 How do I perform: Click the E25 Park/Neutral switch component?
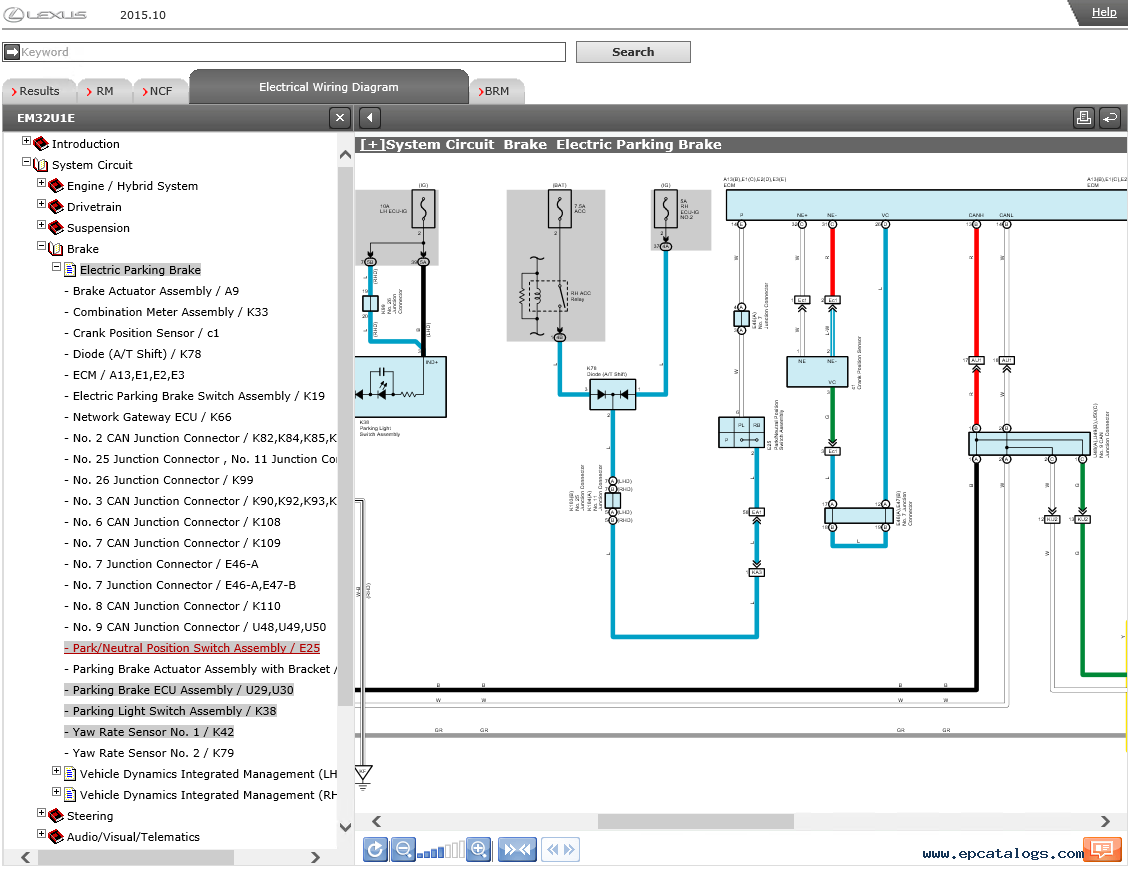coord(741,432)
